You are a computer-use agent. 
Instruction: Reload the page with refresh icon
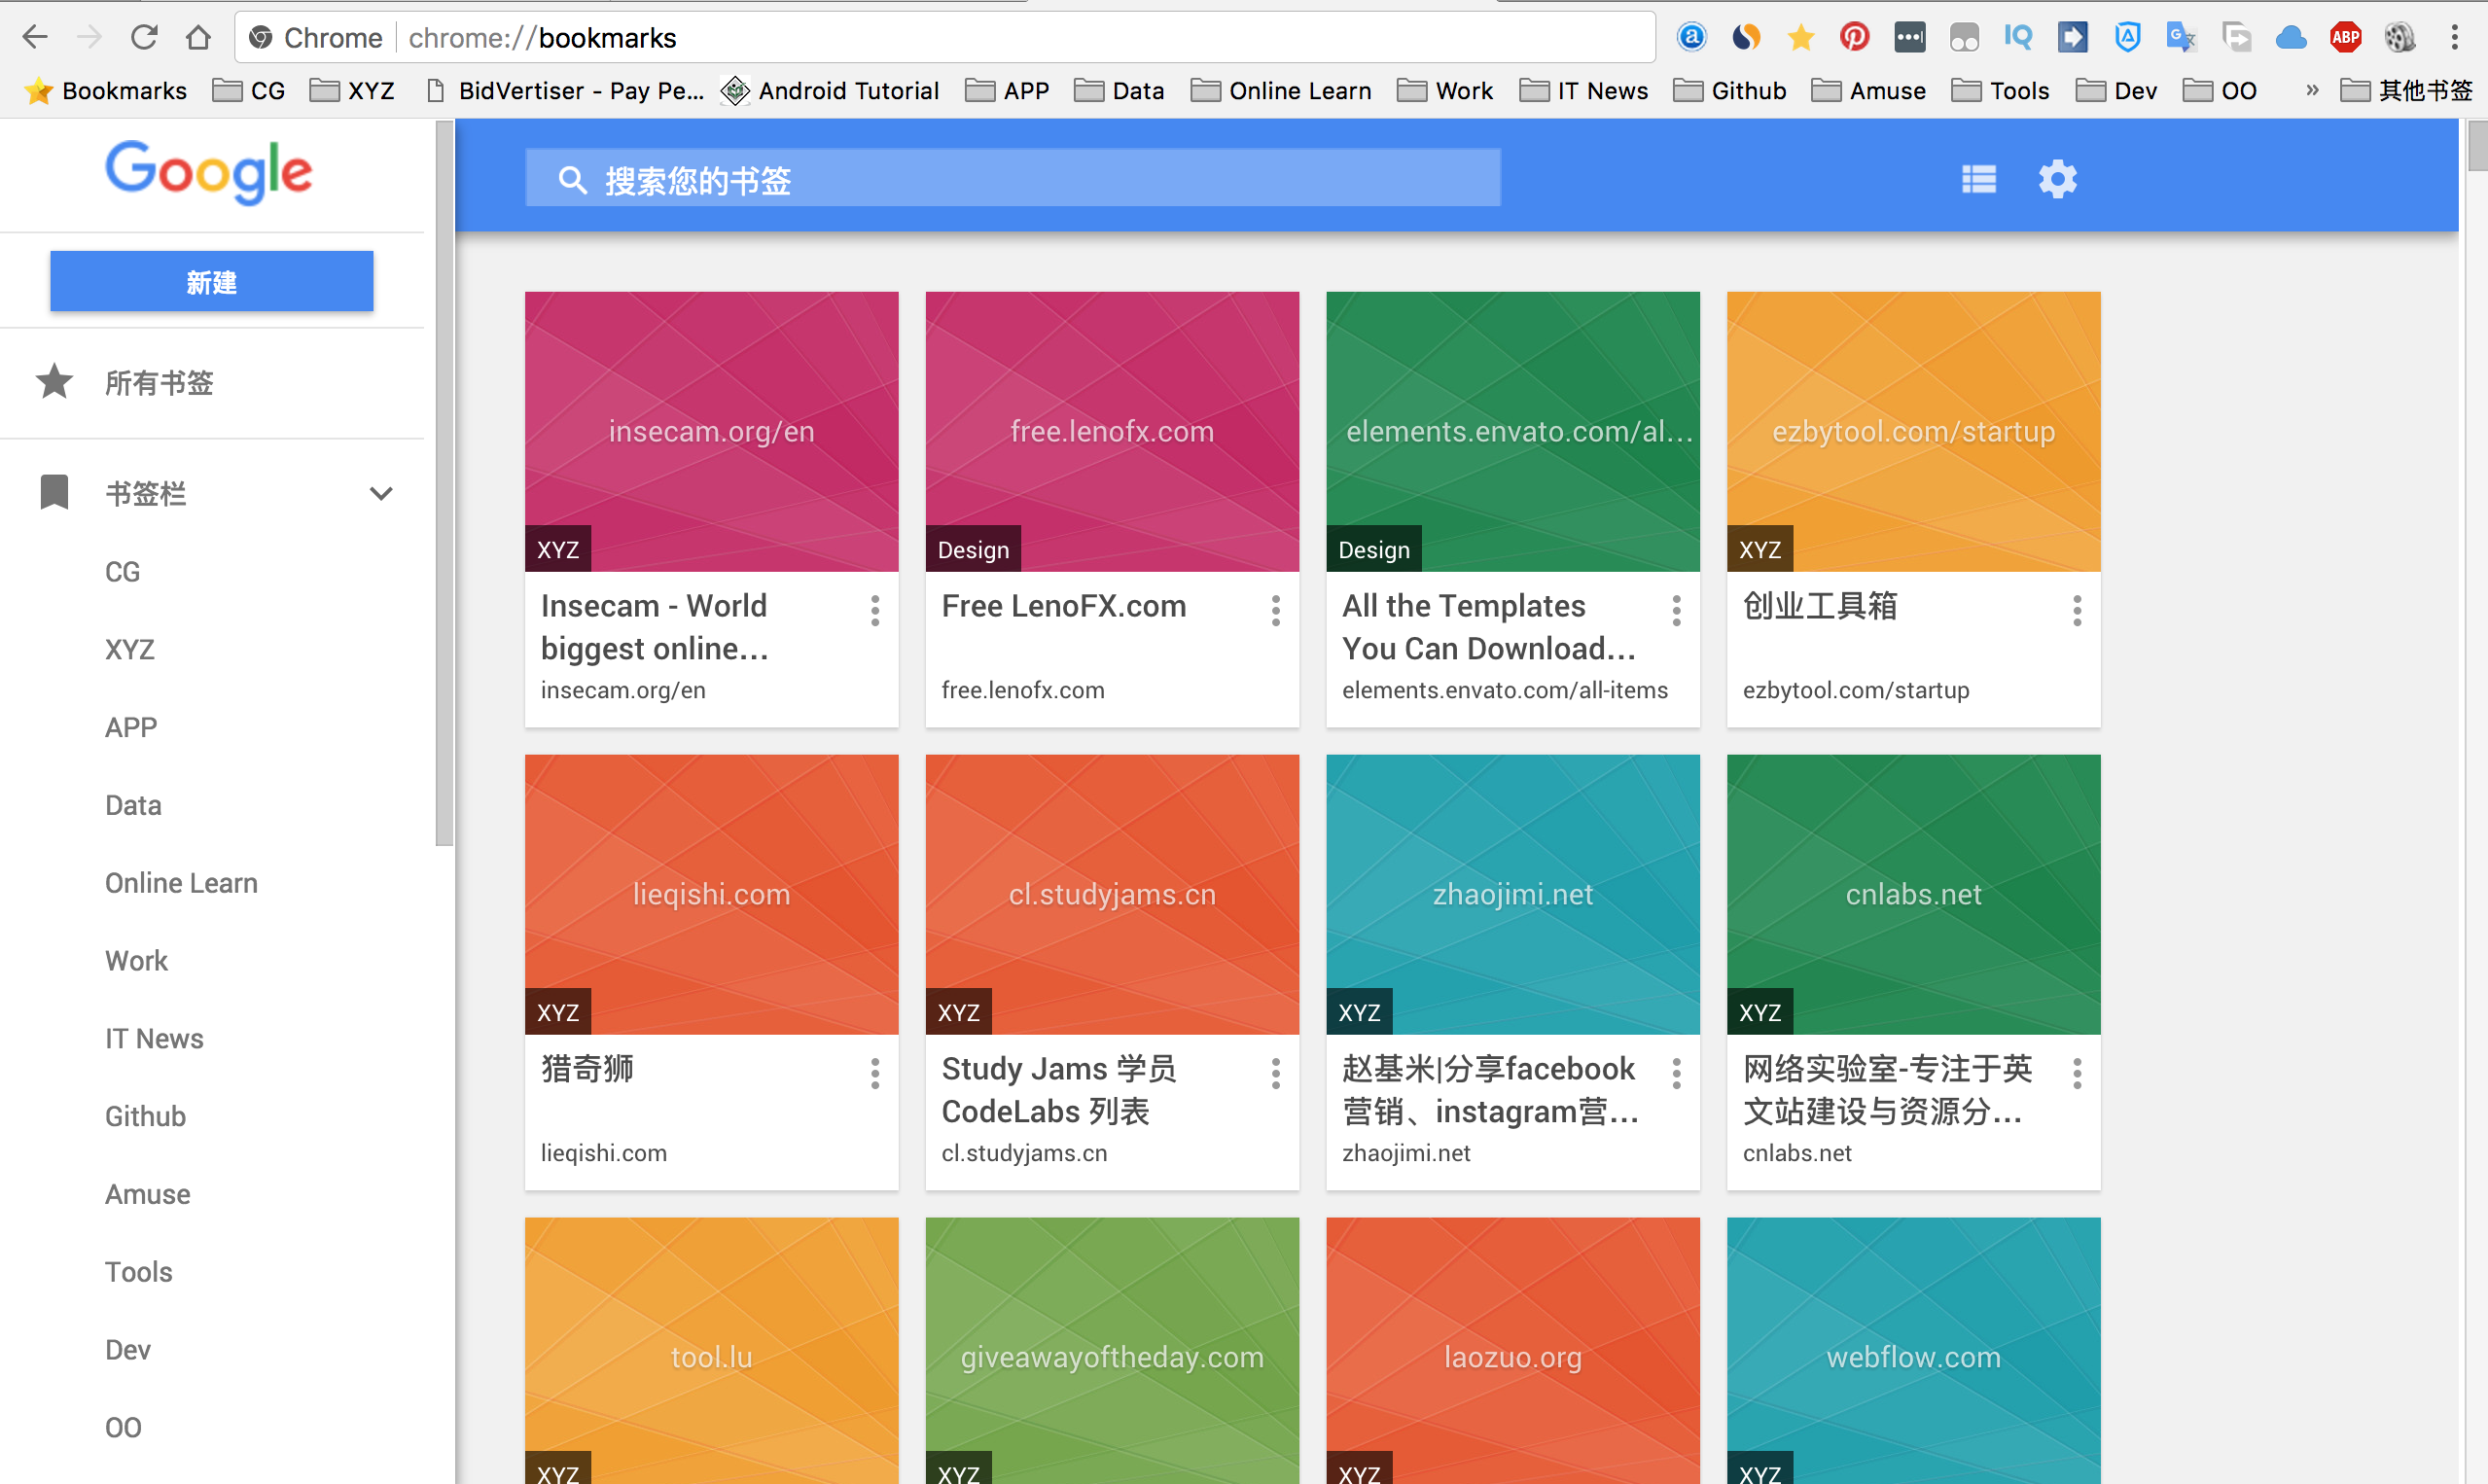tap(144, 37)
